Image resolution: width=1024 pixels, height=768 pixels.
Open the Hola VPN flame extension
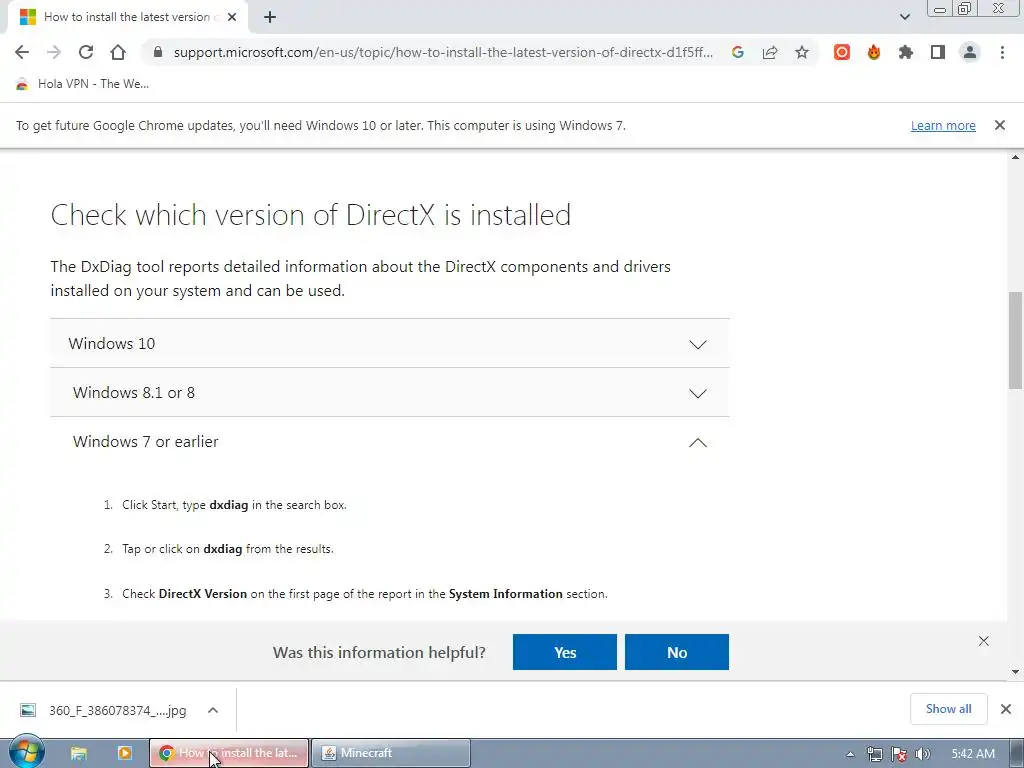pos(874,52)
